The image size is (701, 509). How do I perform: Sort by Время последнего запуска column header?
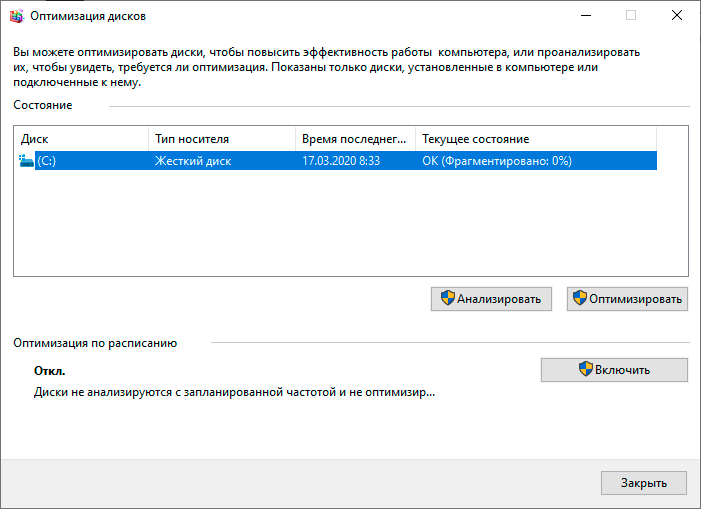[355, 139]
